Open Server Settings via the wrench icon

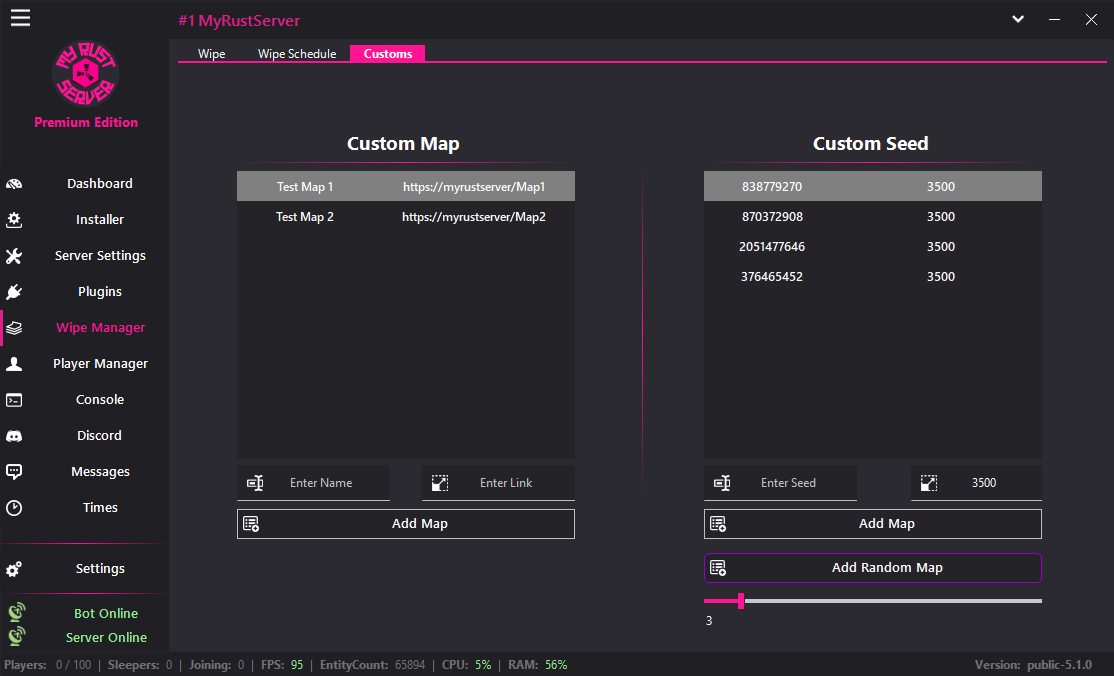(14, 255)
